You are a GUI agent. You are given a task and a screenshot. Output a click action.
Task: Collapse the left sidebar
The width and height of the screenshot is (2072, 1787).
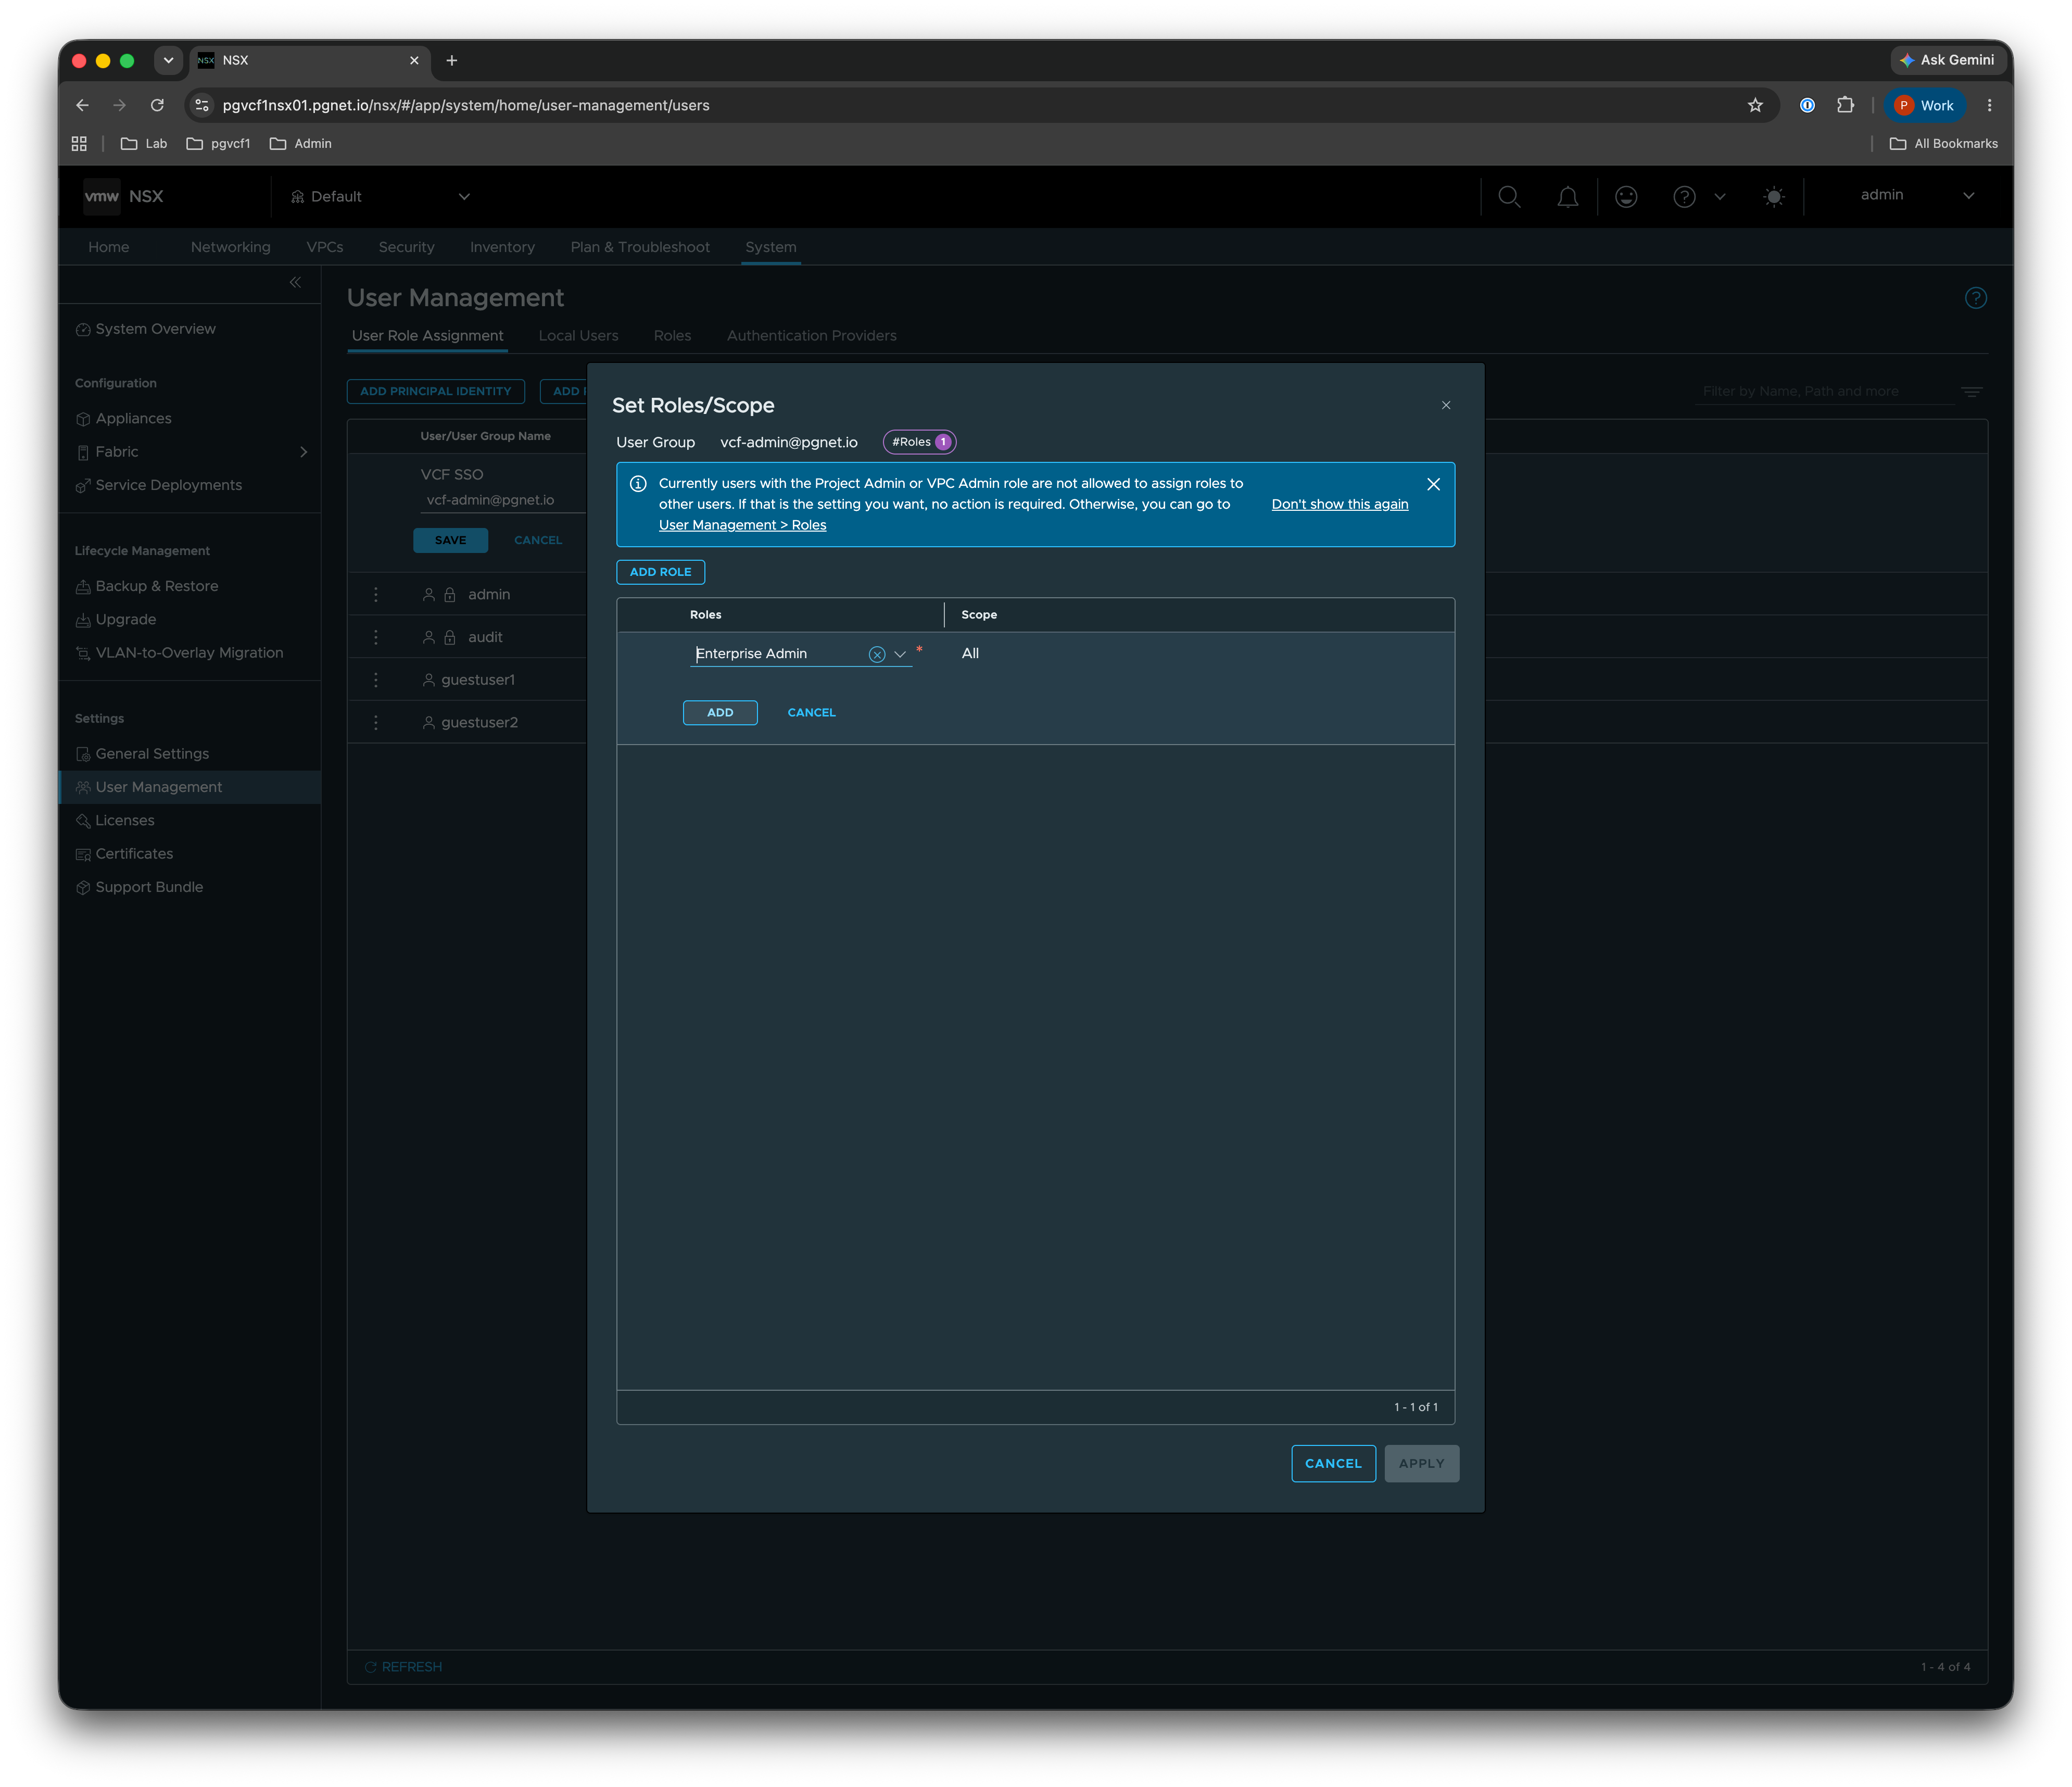point(295,283)
